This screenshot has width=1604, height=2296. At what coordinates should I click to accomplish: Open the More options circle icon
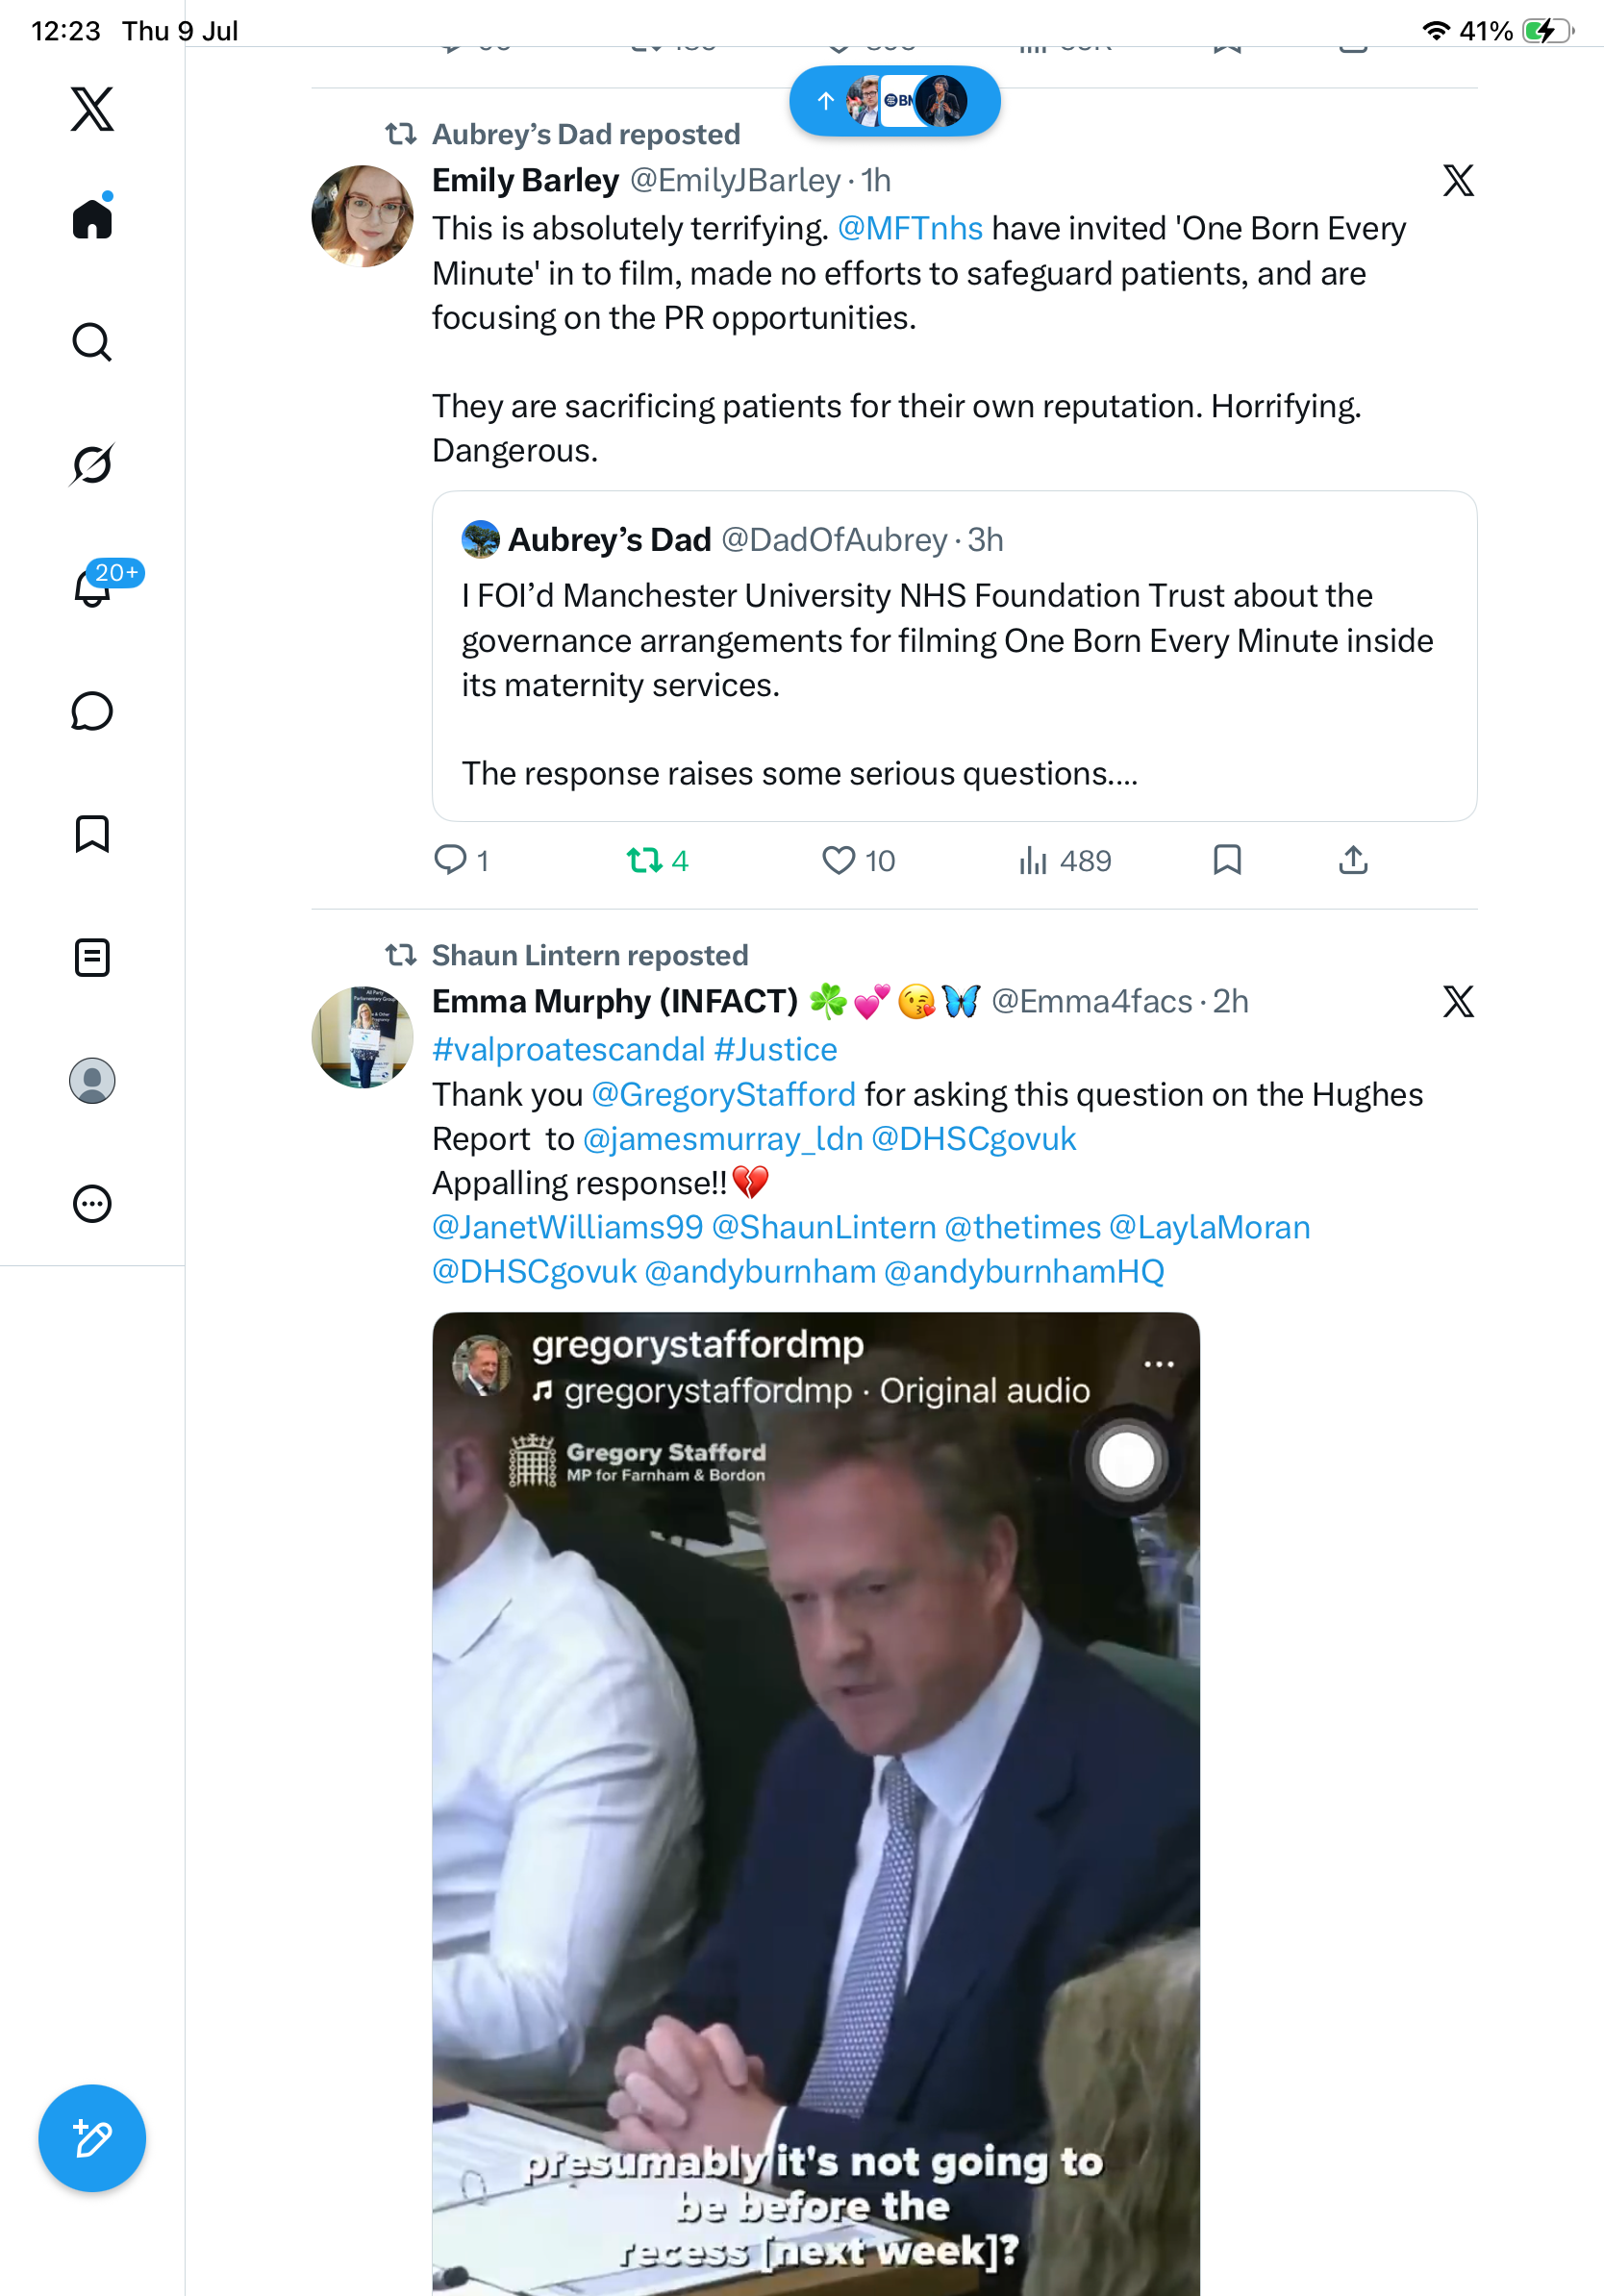(92, 1204)
